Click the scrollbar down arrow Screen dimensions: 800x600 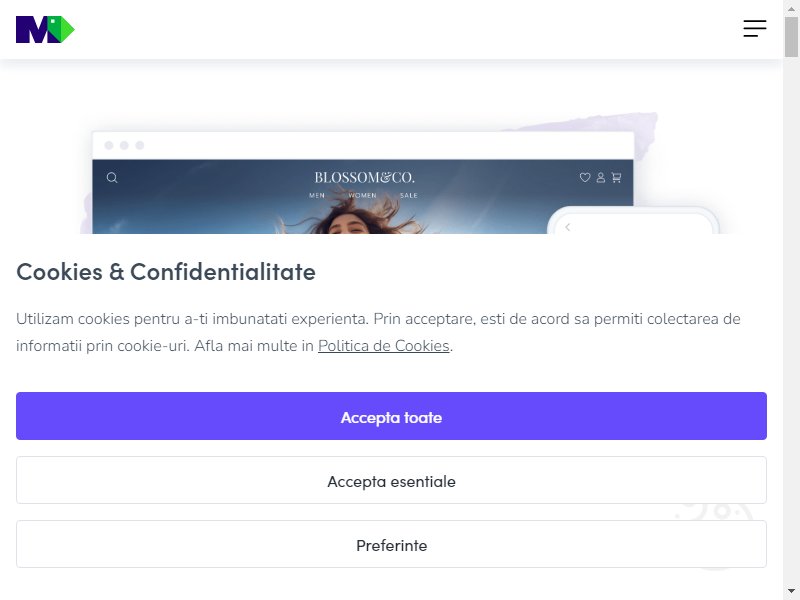[791, 592]
